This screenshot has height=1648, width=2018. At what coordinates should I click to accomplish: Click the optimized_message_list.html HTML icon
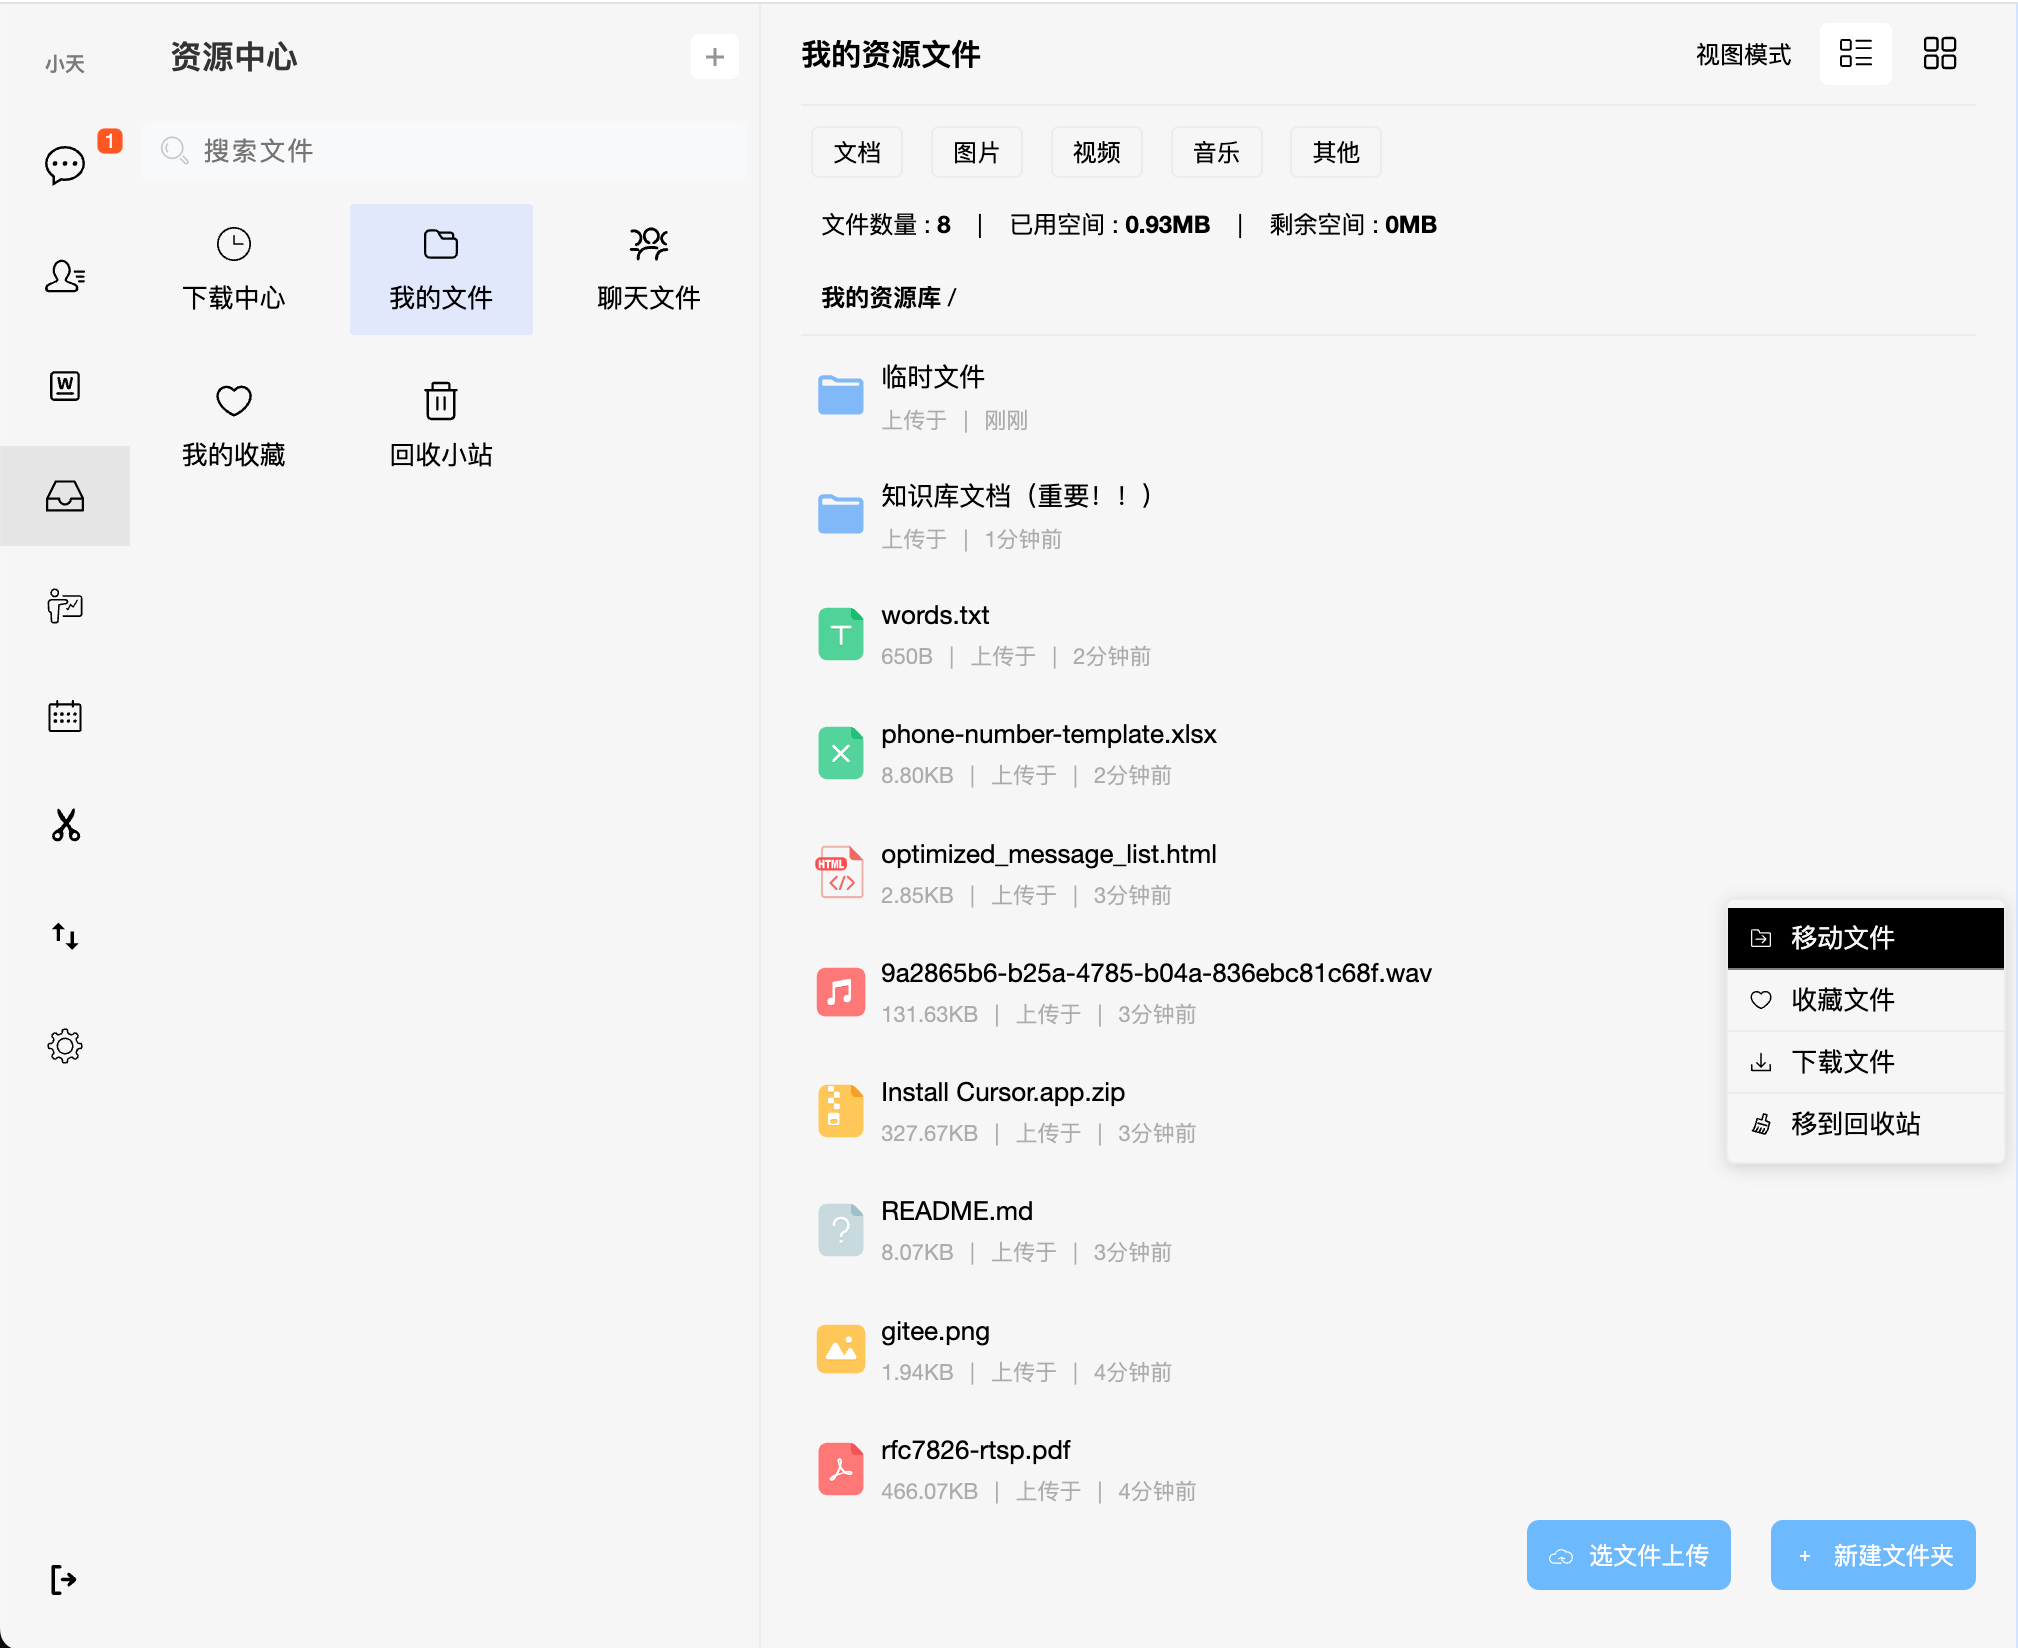pos(841,873)
